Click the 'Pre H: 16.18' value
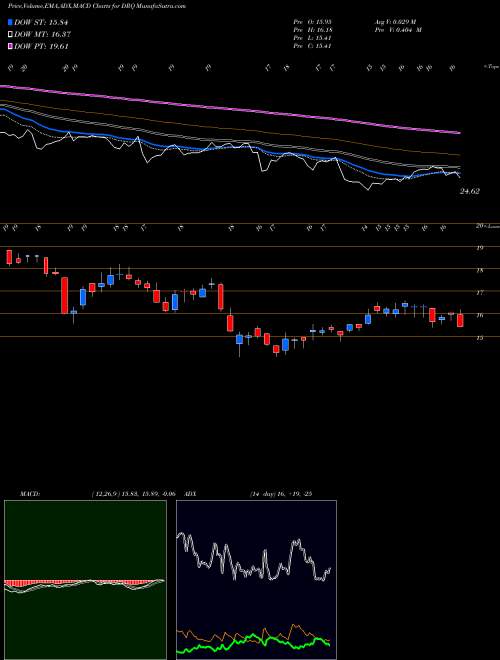The width and height of the screenshot is (500, 660). [314, 30]
